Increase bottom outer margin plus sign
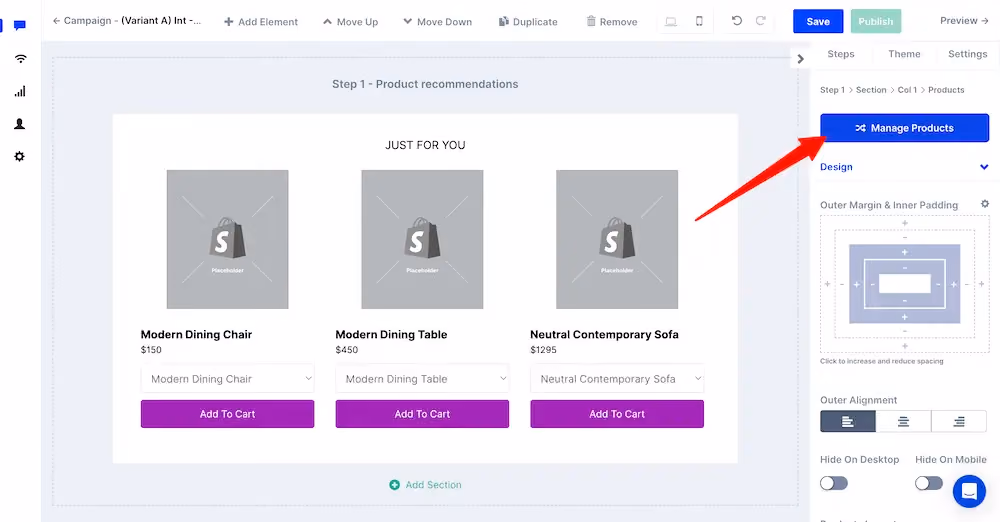Image resolution: width=1000 pixels, height=522 pixels. click(x=904, y=346)
